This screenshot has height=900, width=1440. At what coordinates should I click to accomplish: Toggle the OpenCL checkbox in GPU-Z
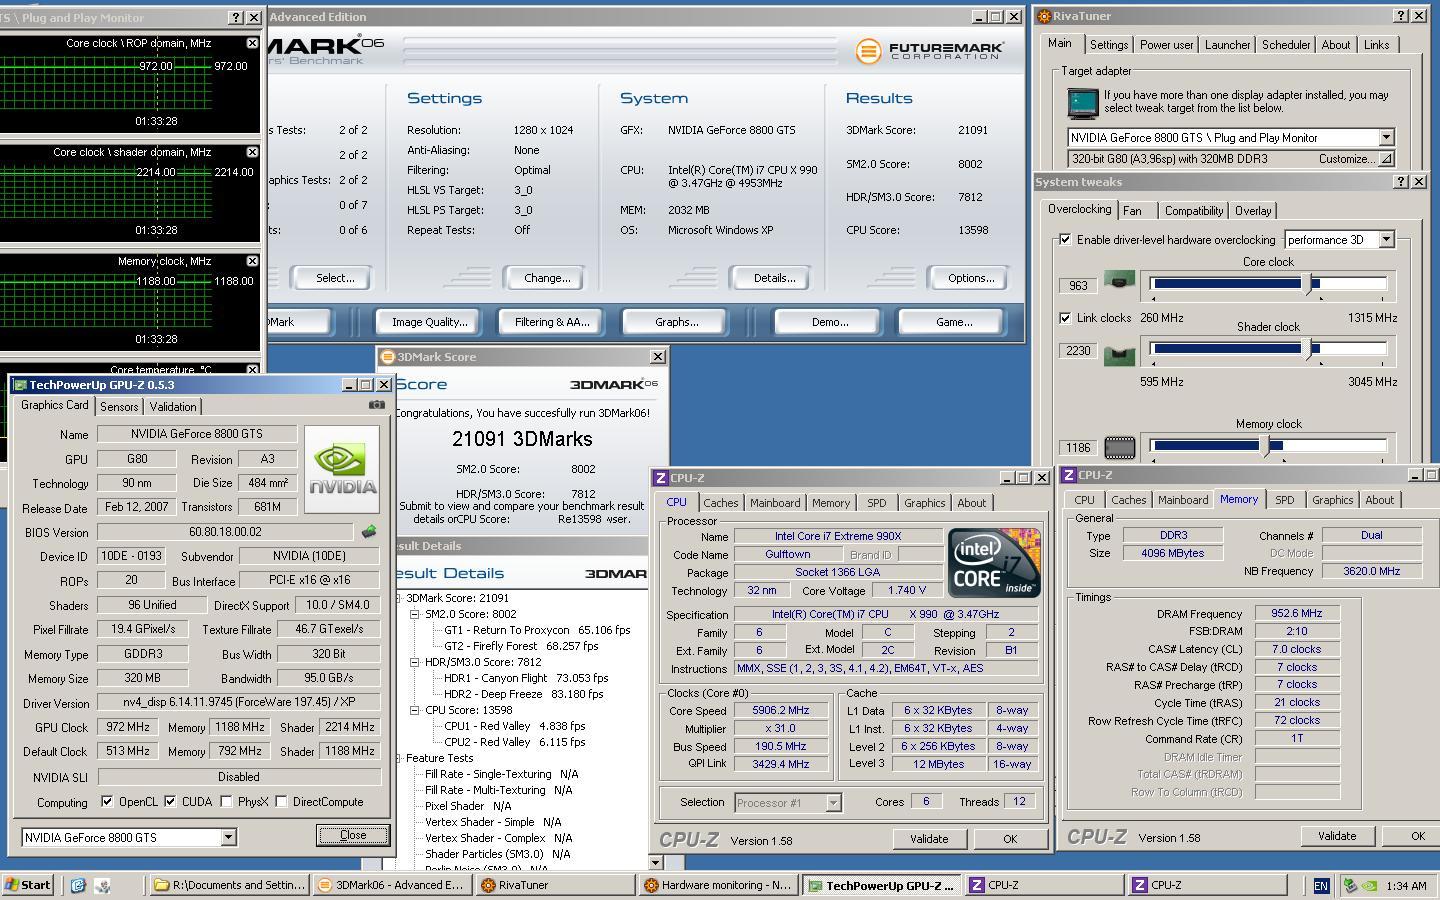(107, 801)
